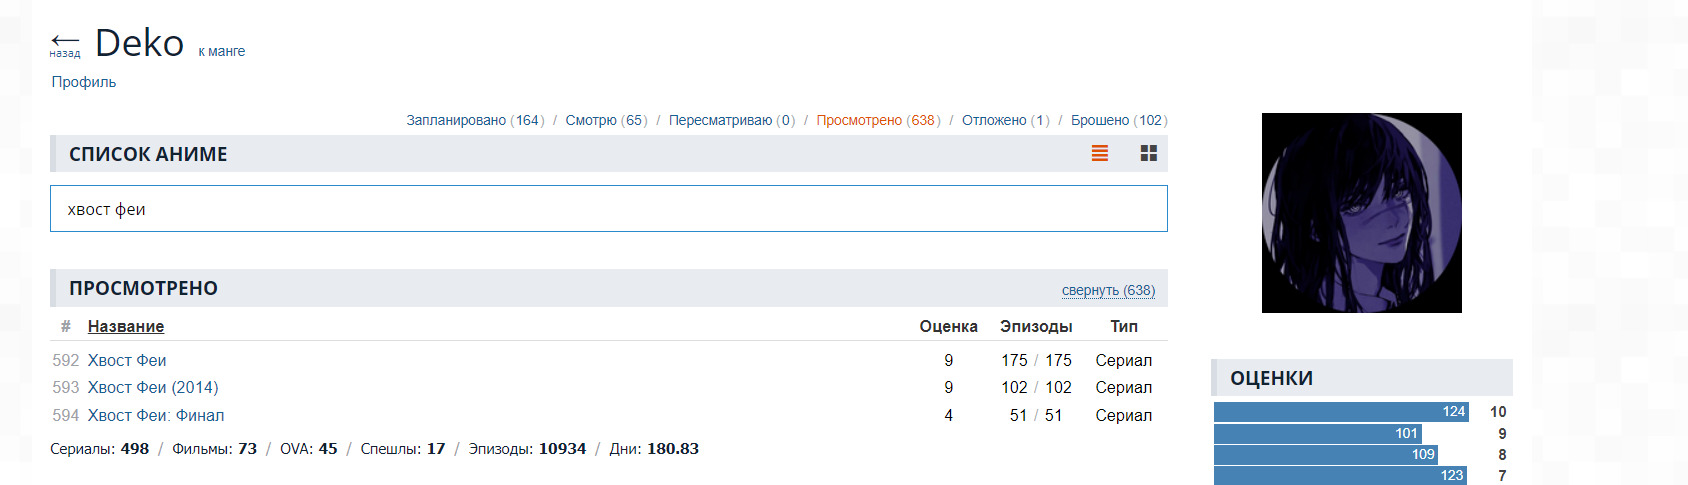The height and width of the screenshot is (485, 1688).
Task: Sort the list by Название column
Action: point(126,326)
